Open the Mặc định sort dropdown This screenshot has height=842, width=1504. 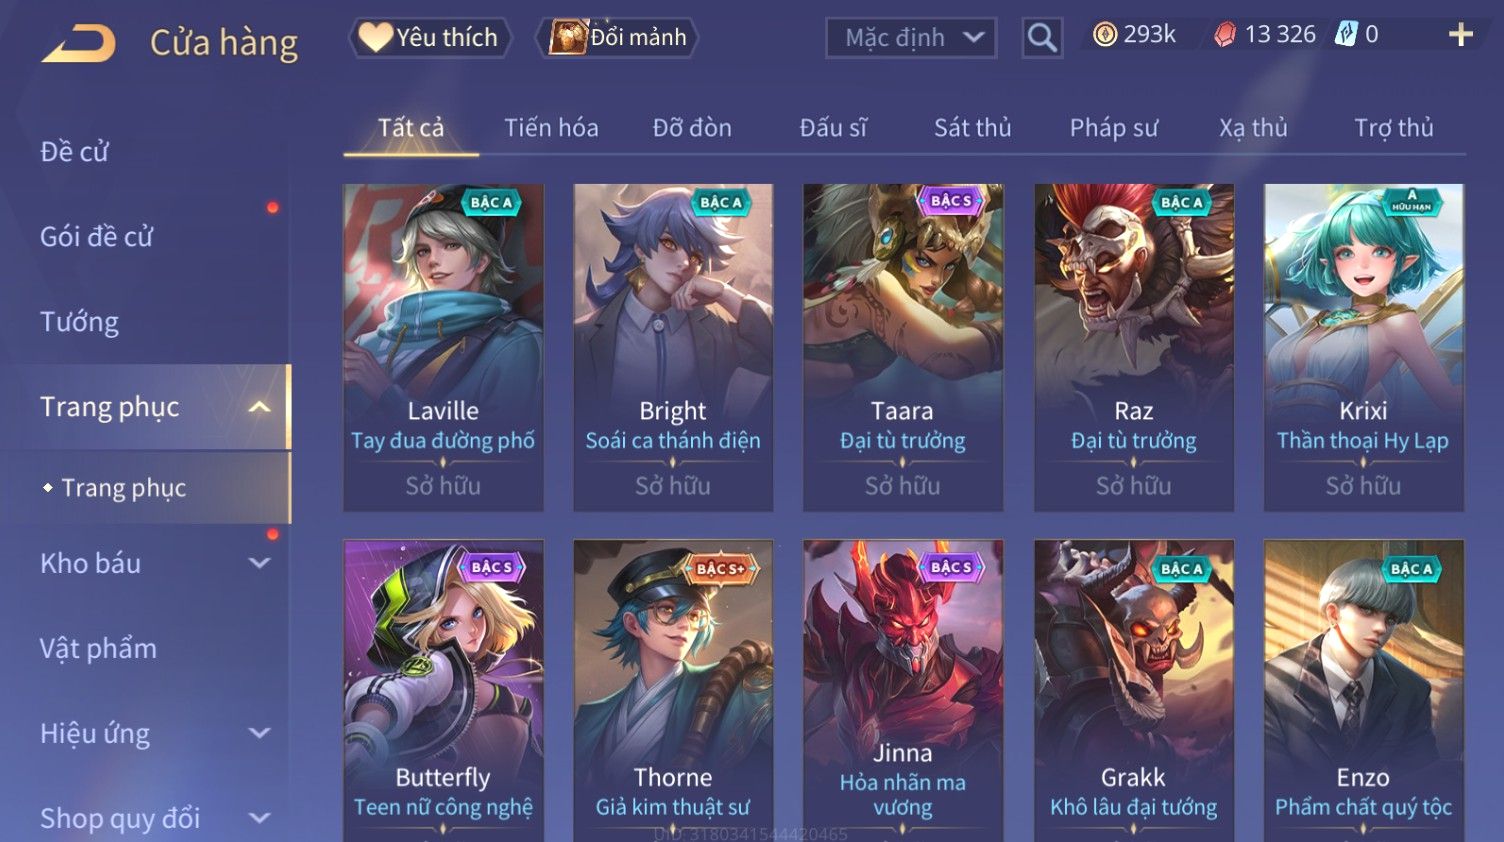coord(911,38)
